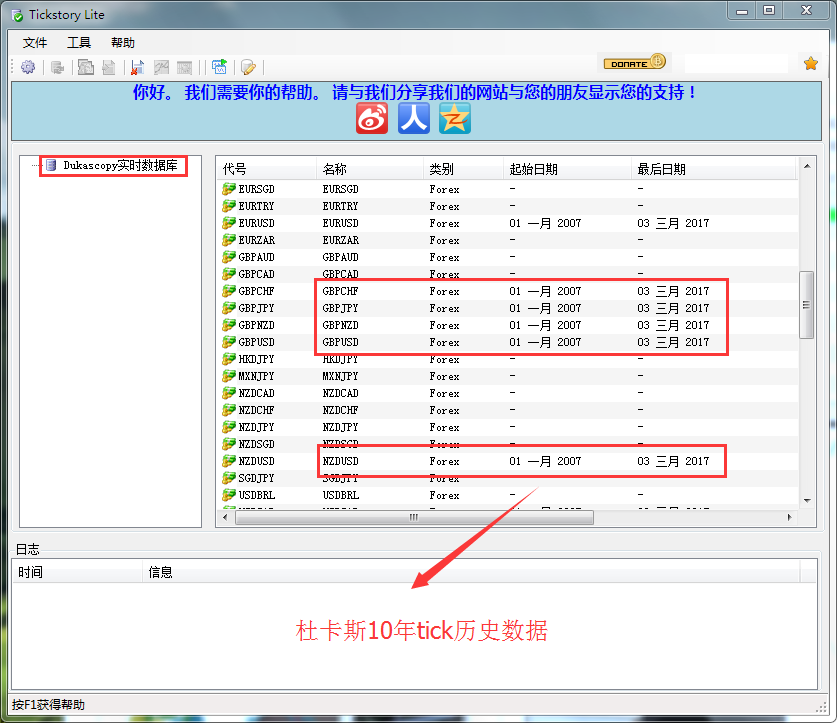
Task: Click the NZDJPY symbol icon
Action: [x=229, y=427]
